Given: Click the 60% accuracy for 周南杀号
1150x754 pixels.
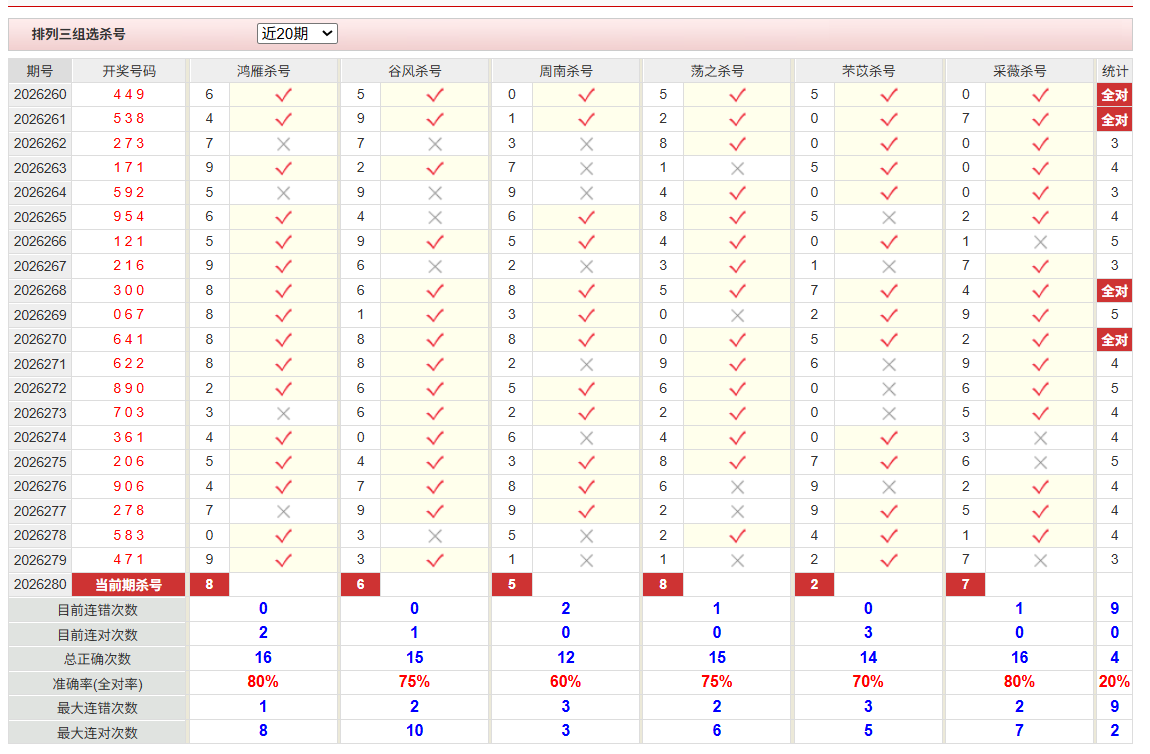Looking at the screenshot, I should point(565,682).
